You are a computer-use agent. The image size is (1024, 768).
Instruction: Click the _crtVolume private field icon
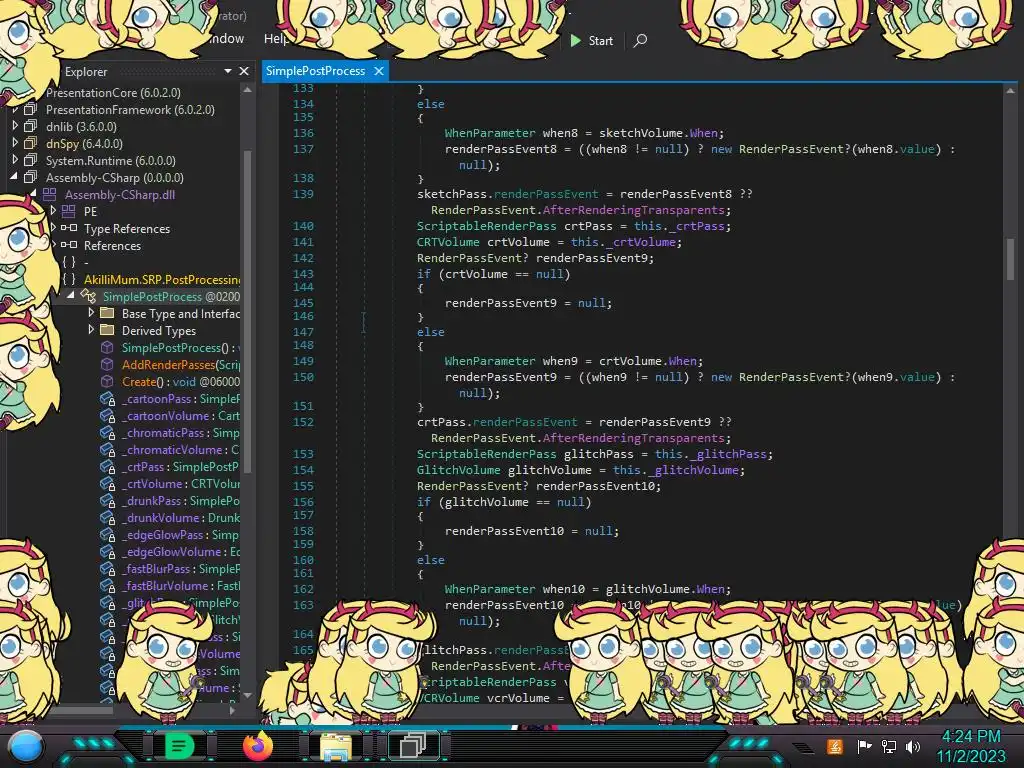[108, 483]
